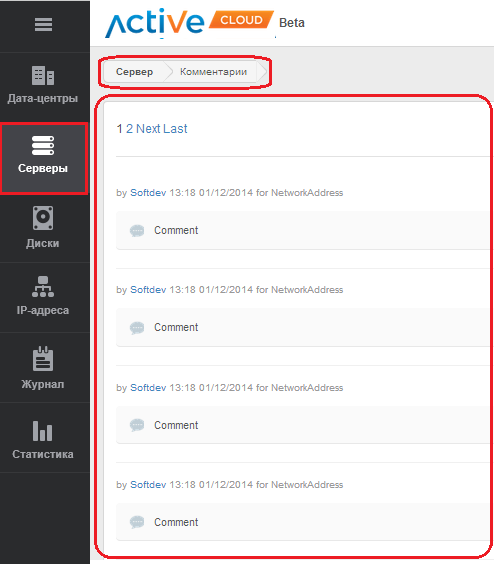Click the Active Cloud logo
Screen dimensions: 494x564
click(x=189, y=23)
